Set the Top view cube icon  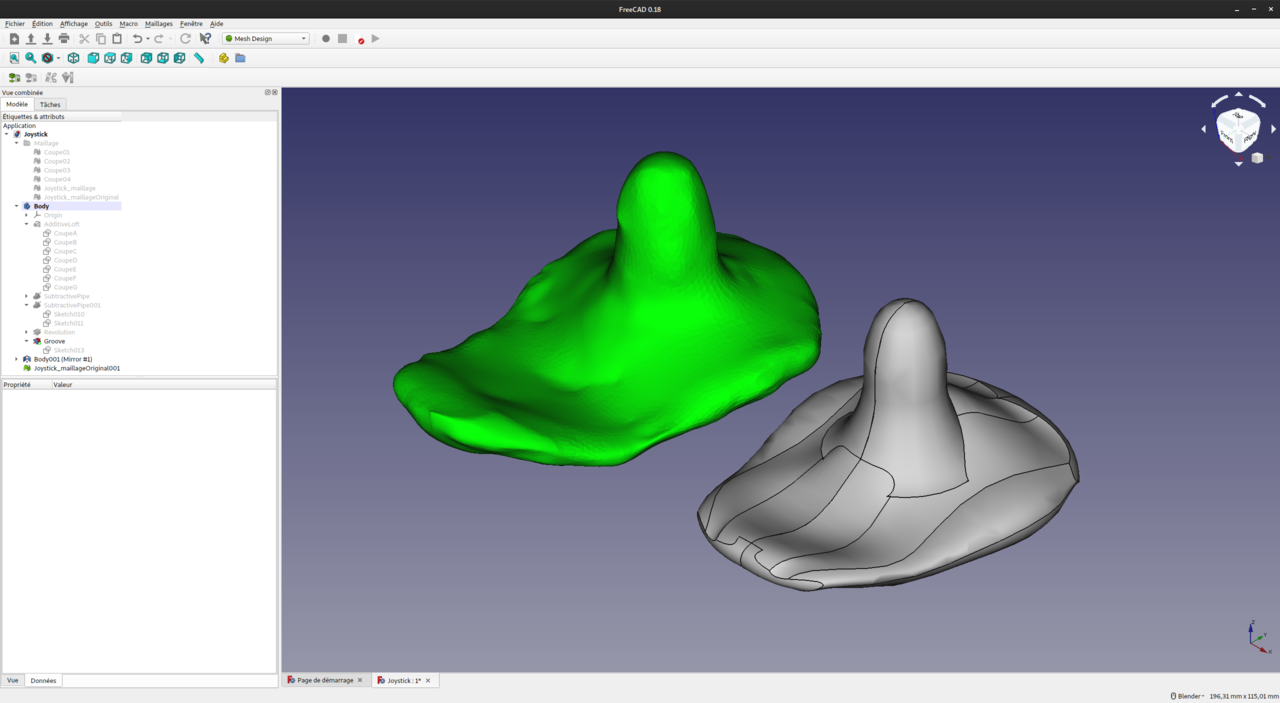coord(110,58)
